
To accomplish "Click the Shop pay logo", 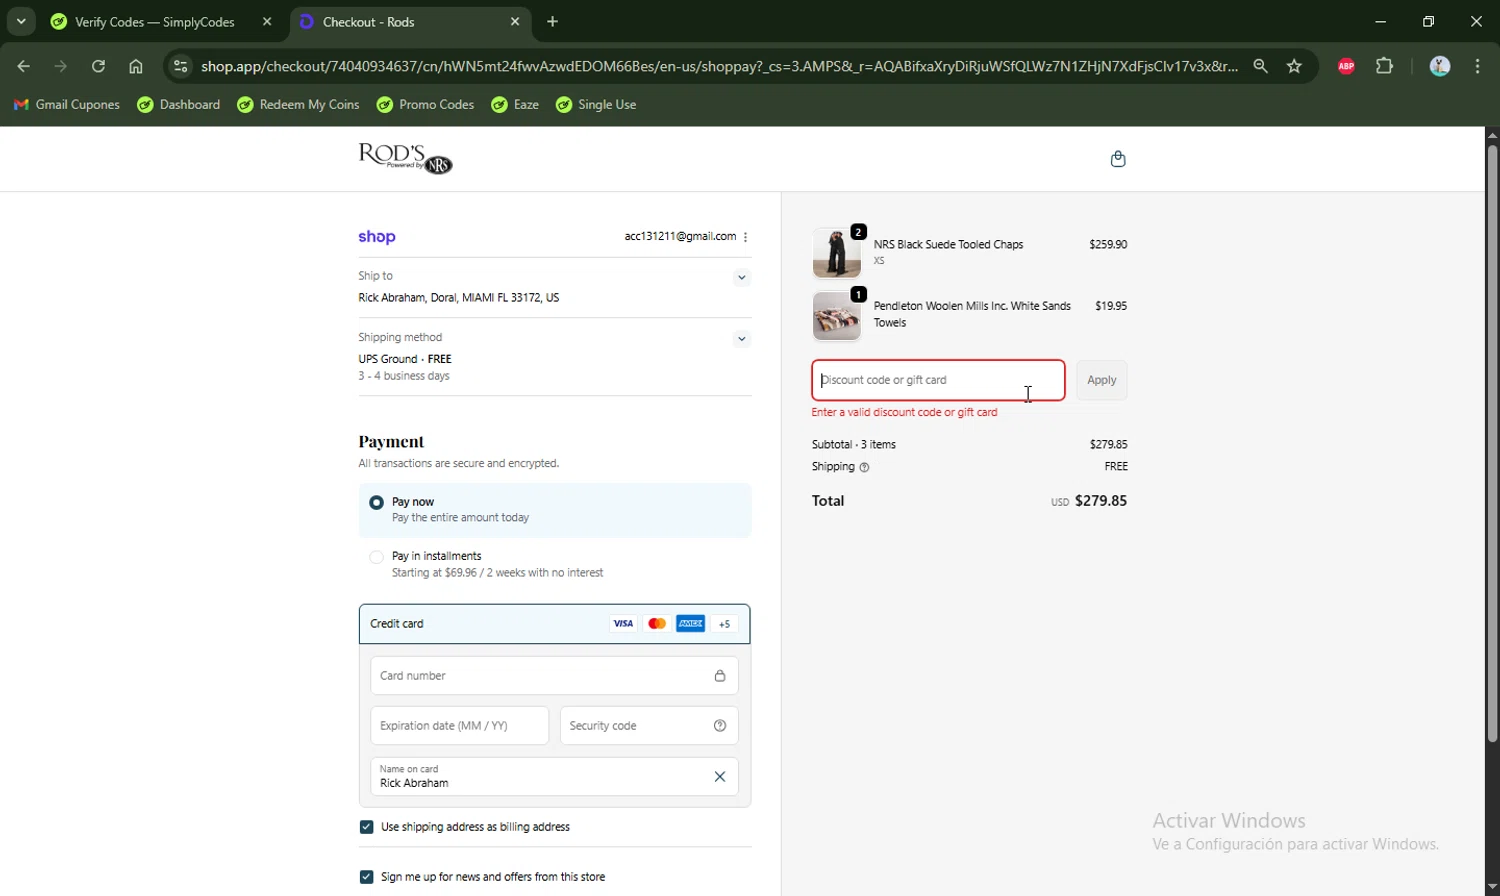I will (x=377, y=237).
